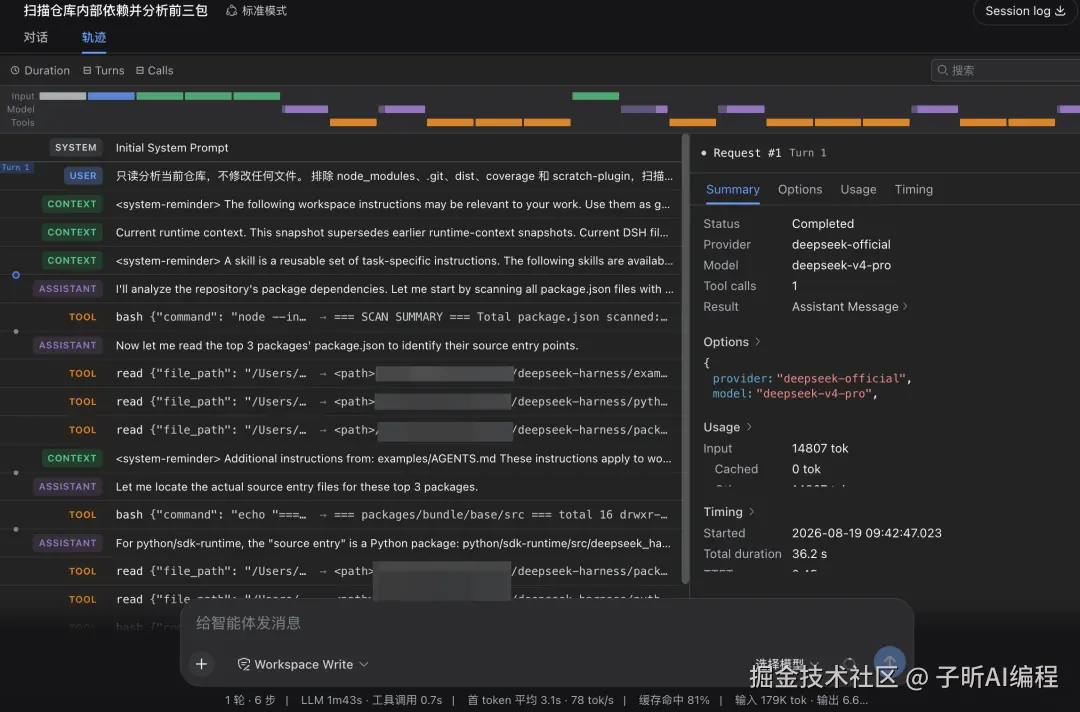The height and width of the screenshot is (712, 1080).
Task: Select ASSISTANT row locating source entry files
Action: click(x=341, y=486)
